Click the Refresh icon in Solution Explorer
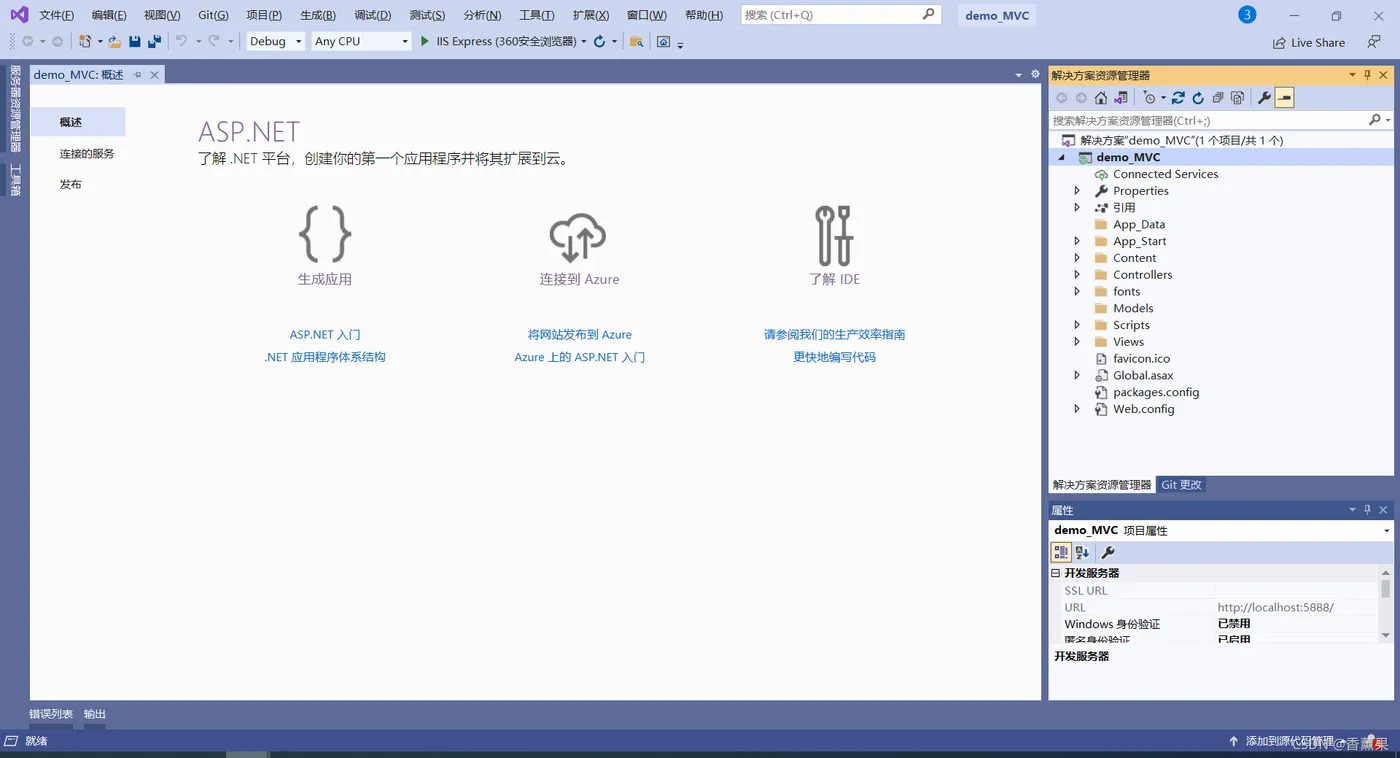Viewport: 1400px width, 758px height. [x=1198, y=98]
